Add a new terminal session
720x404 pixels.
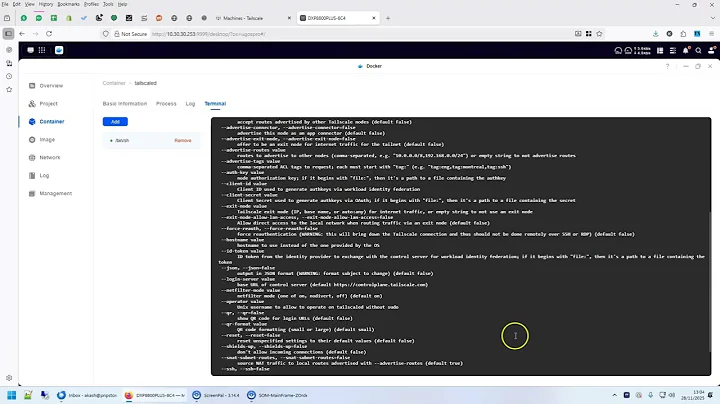pyautogui.click(x=115, y=122)
